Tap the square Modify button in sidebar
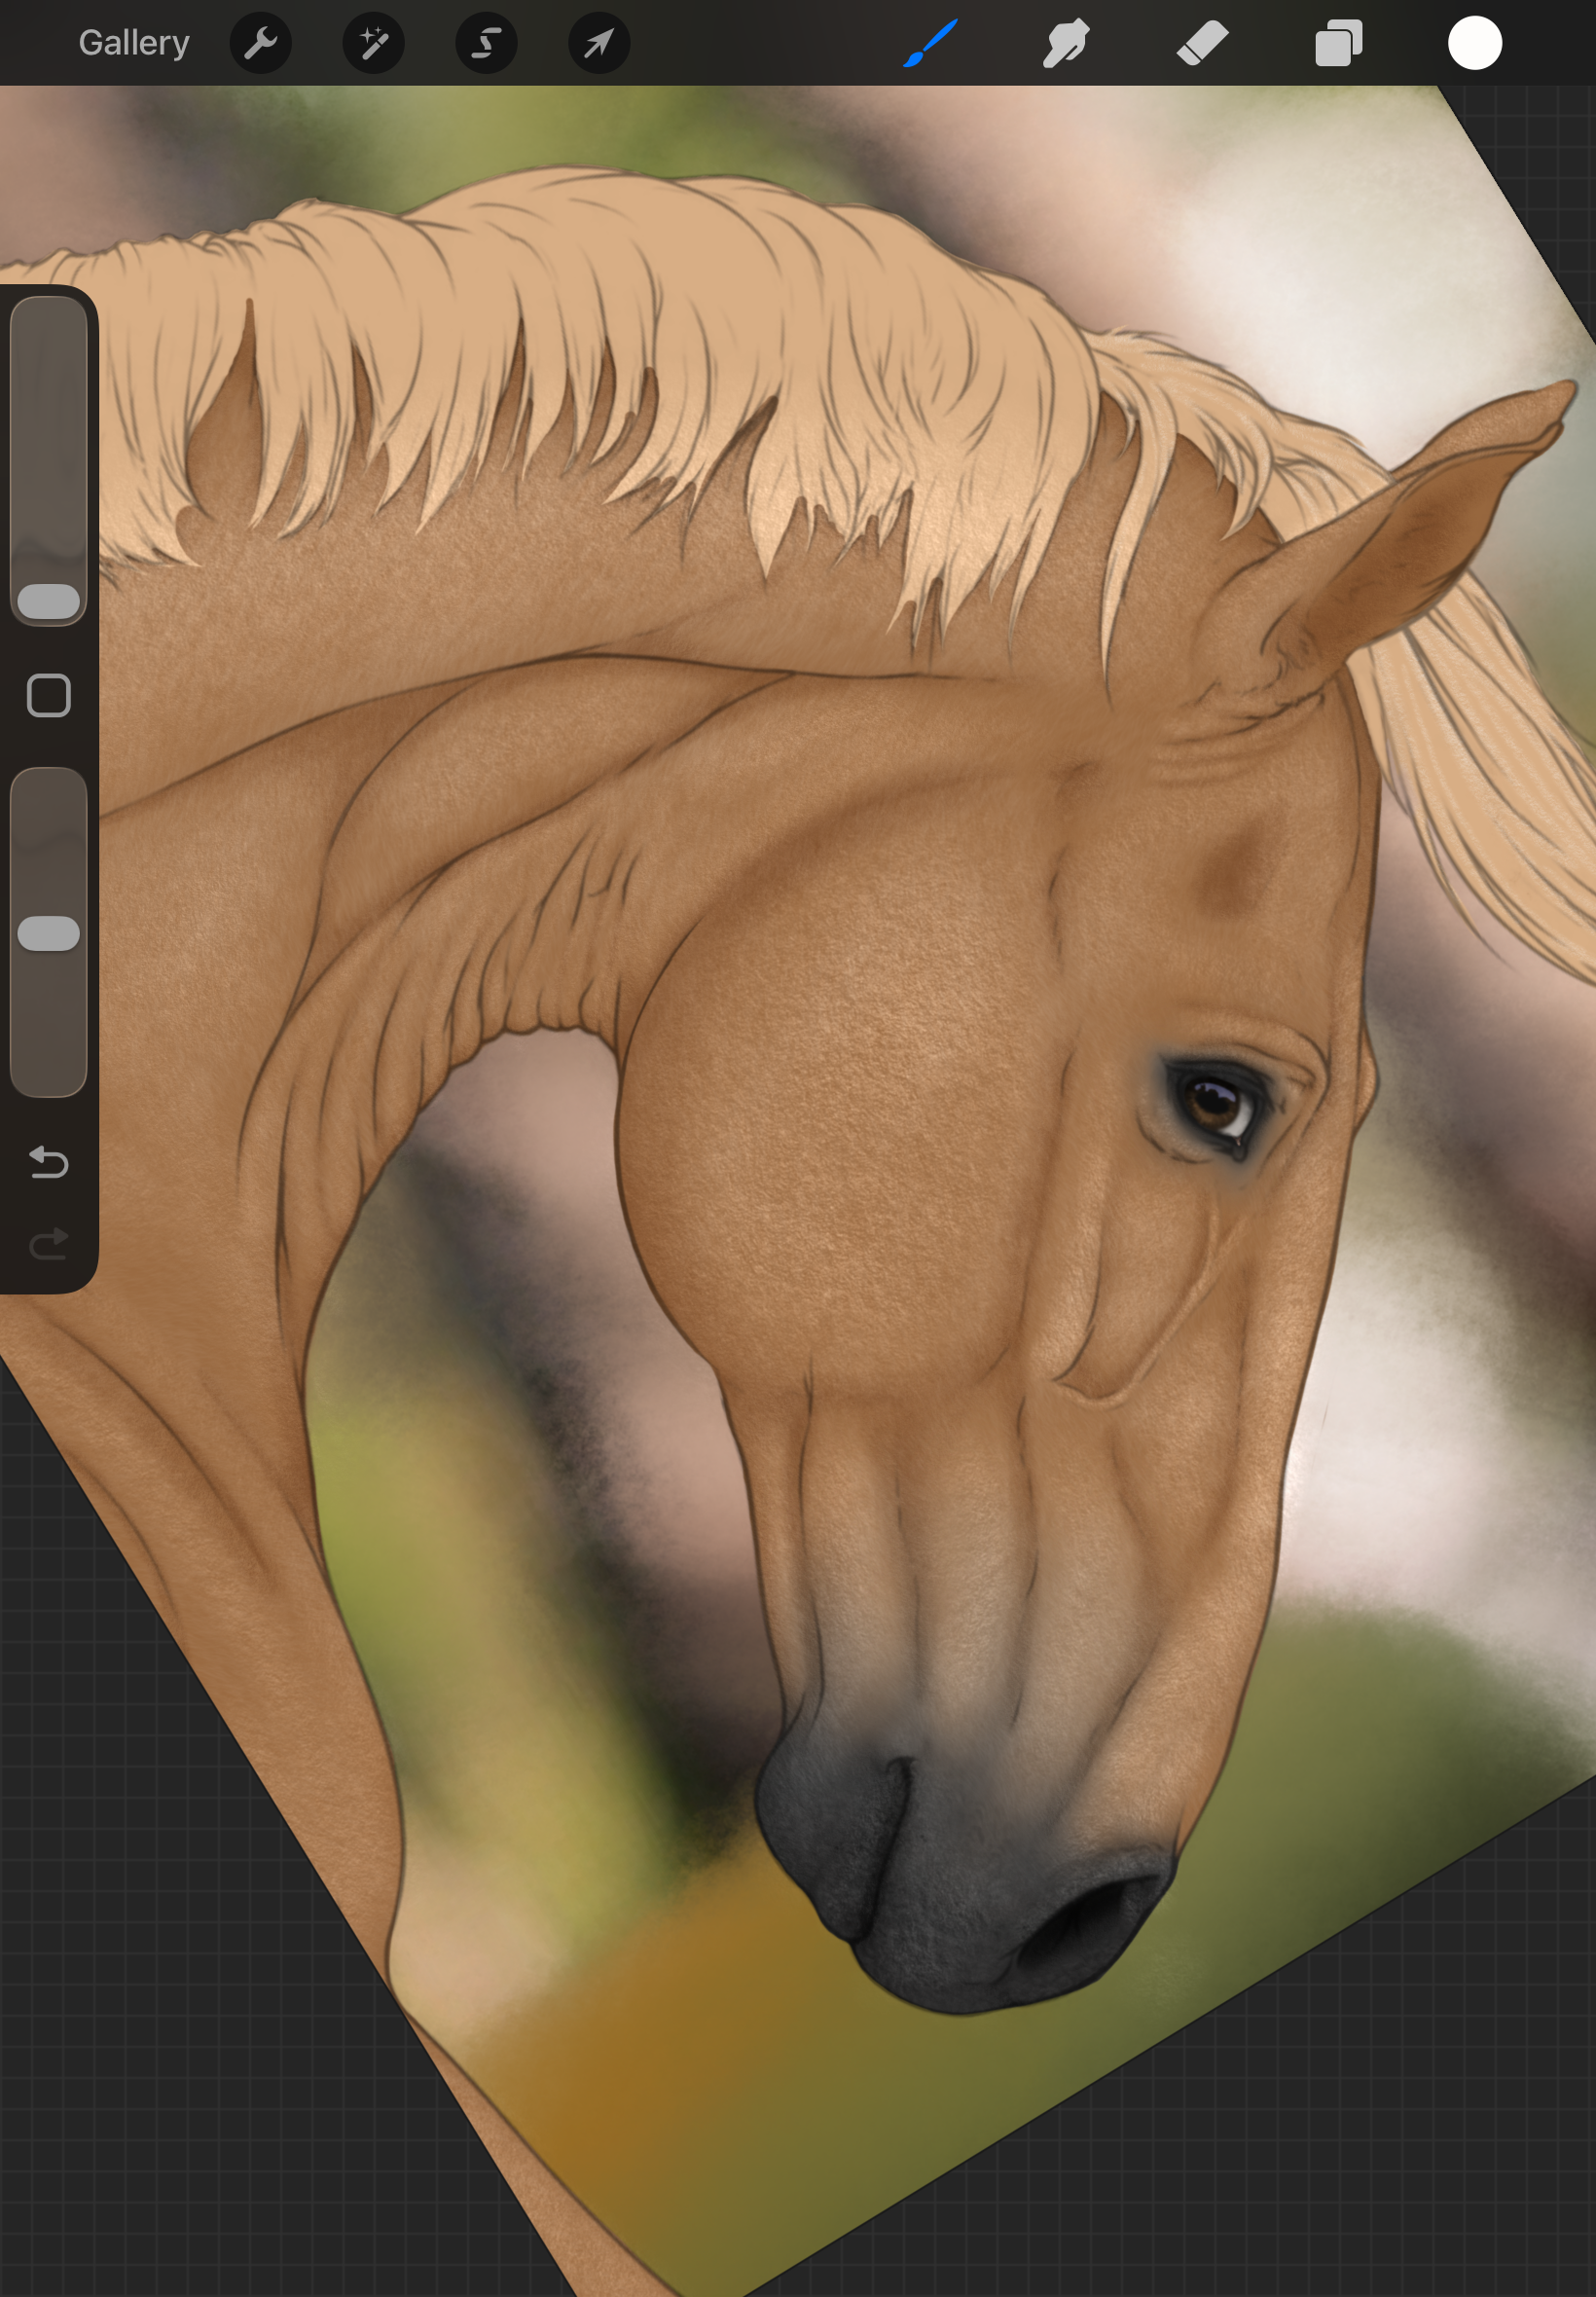 (x=49, y=695)
